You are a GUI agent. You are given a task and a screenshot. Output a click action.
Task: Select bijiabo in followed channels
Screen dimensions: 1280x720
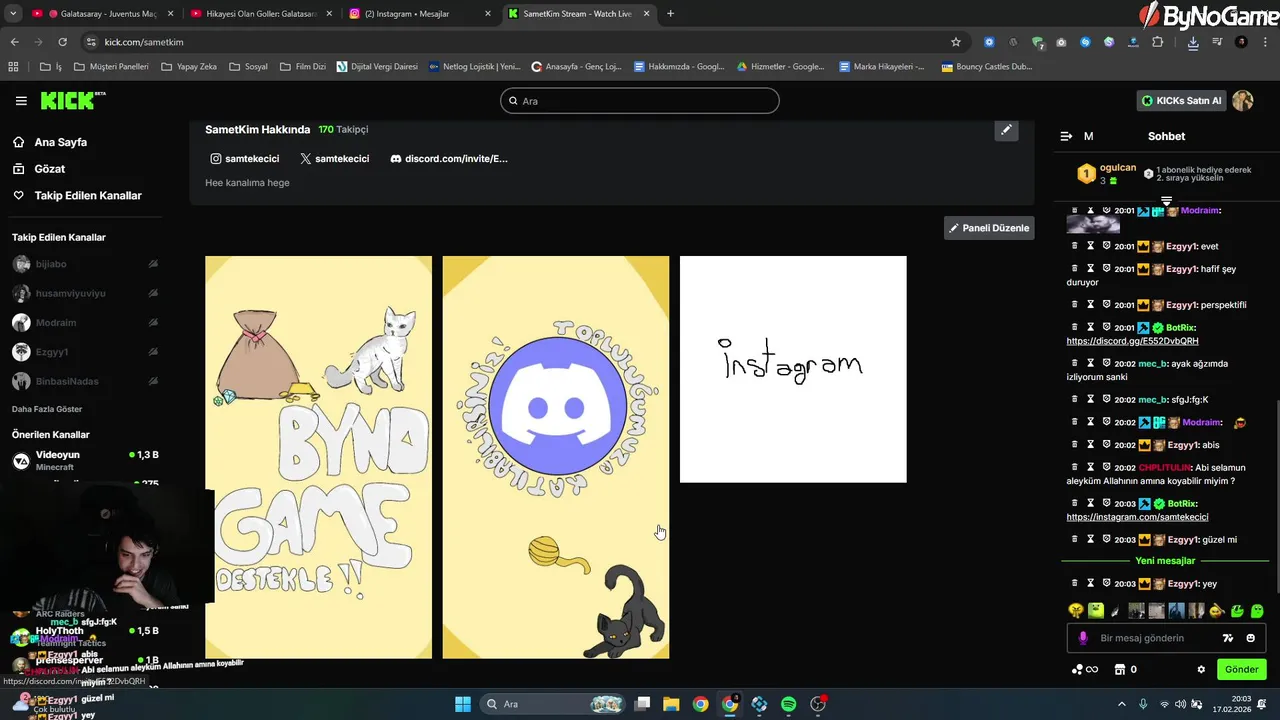click(x=85, y=264)
